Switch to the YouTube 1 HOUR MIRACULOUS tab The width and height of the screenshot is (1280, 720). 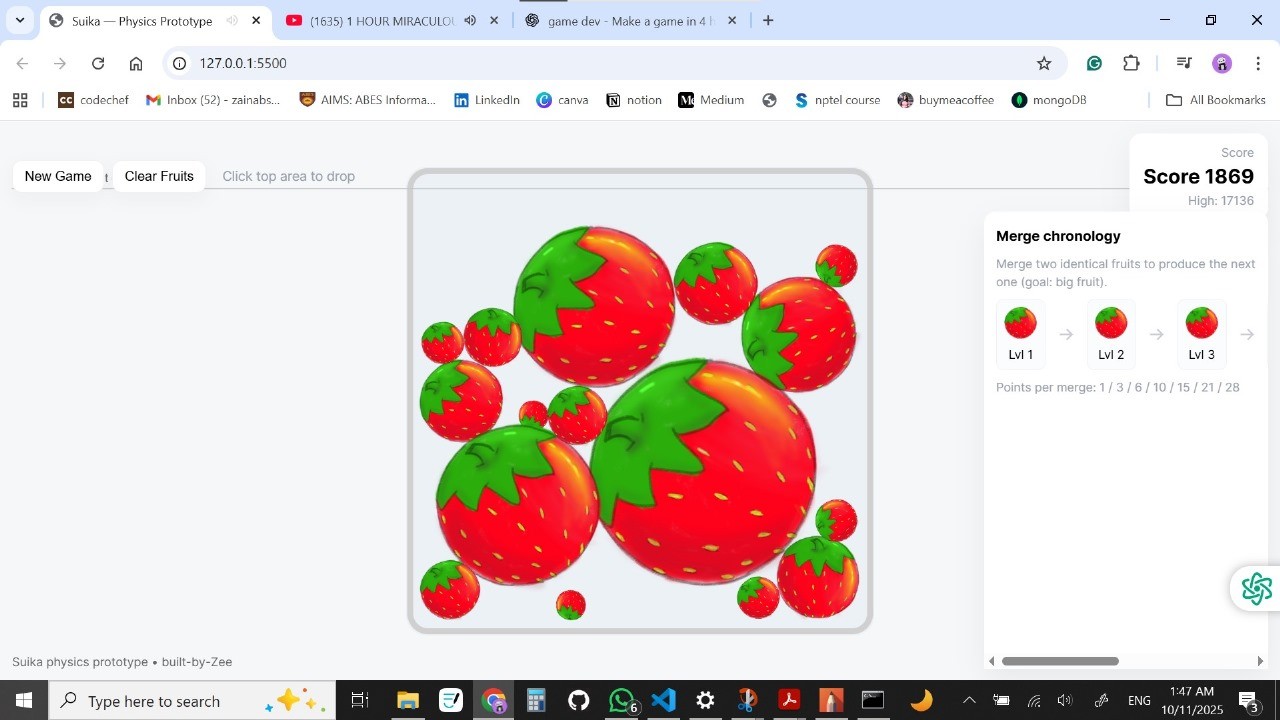380,21
